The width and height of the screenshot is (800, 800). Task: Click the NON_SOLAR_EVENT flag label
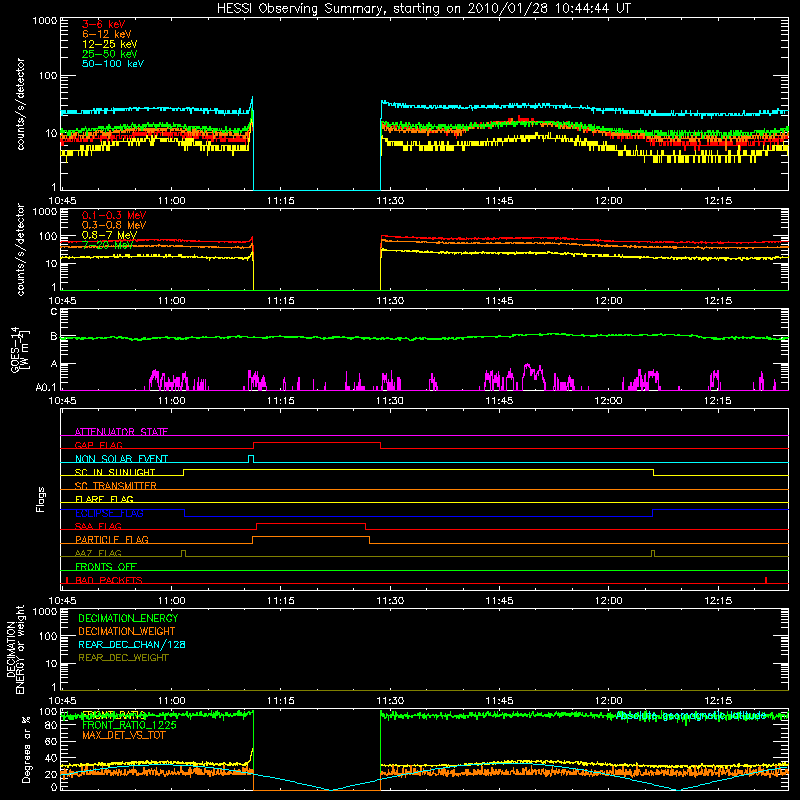click(x=121, y=459)
